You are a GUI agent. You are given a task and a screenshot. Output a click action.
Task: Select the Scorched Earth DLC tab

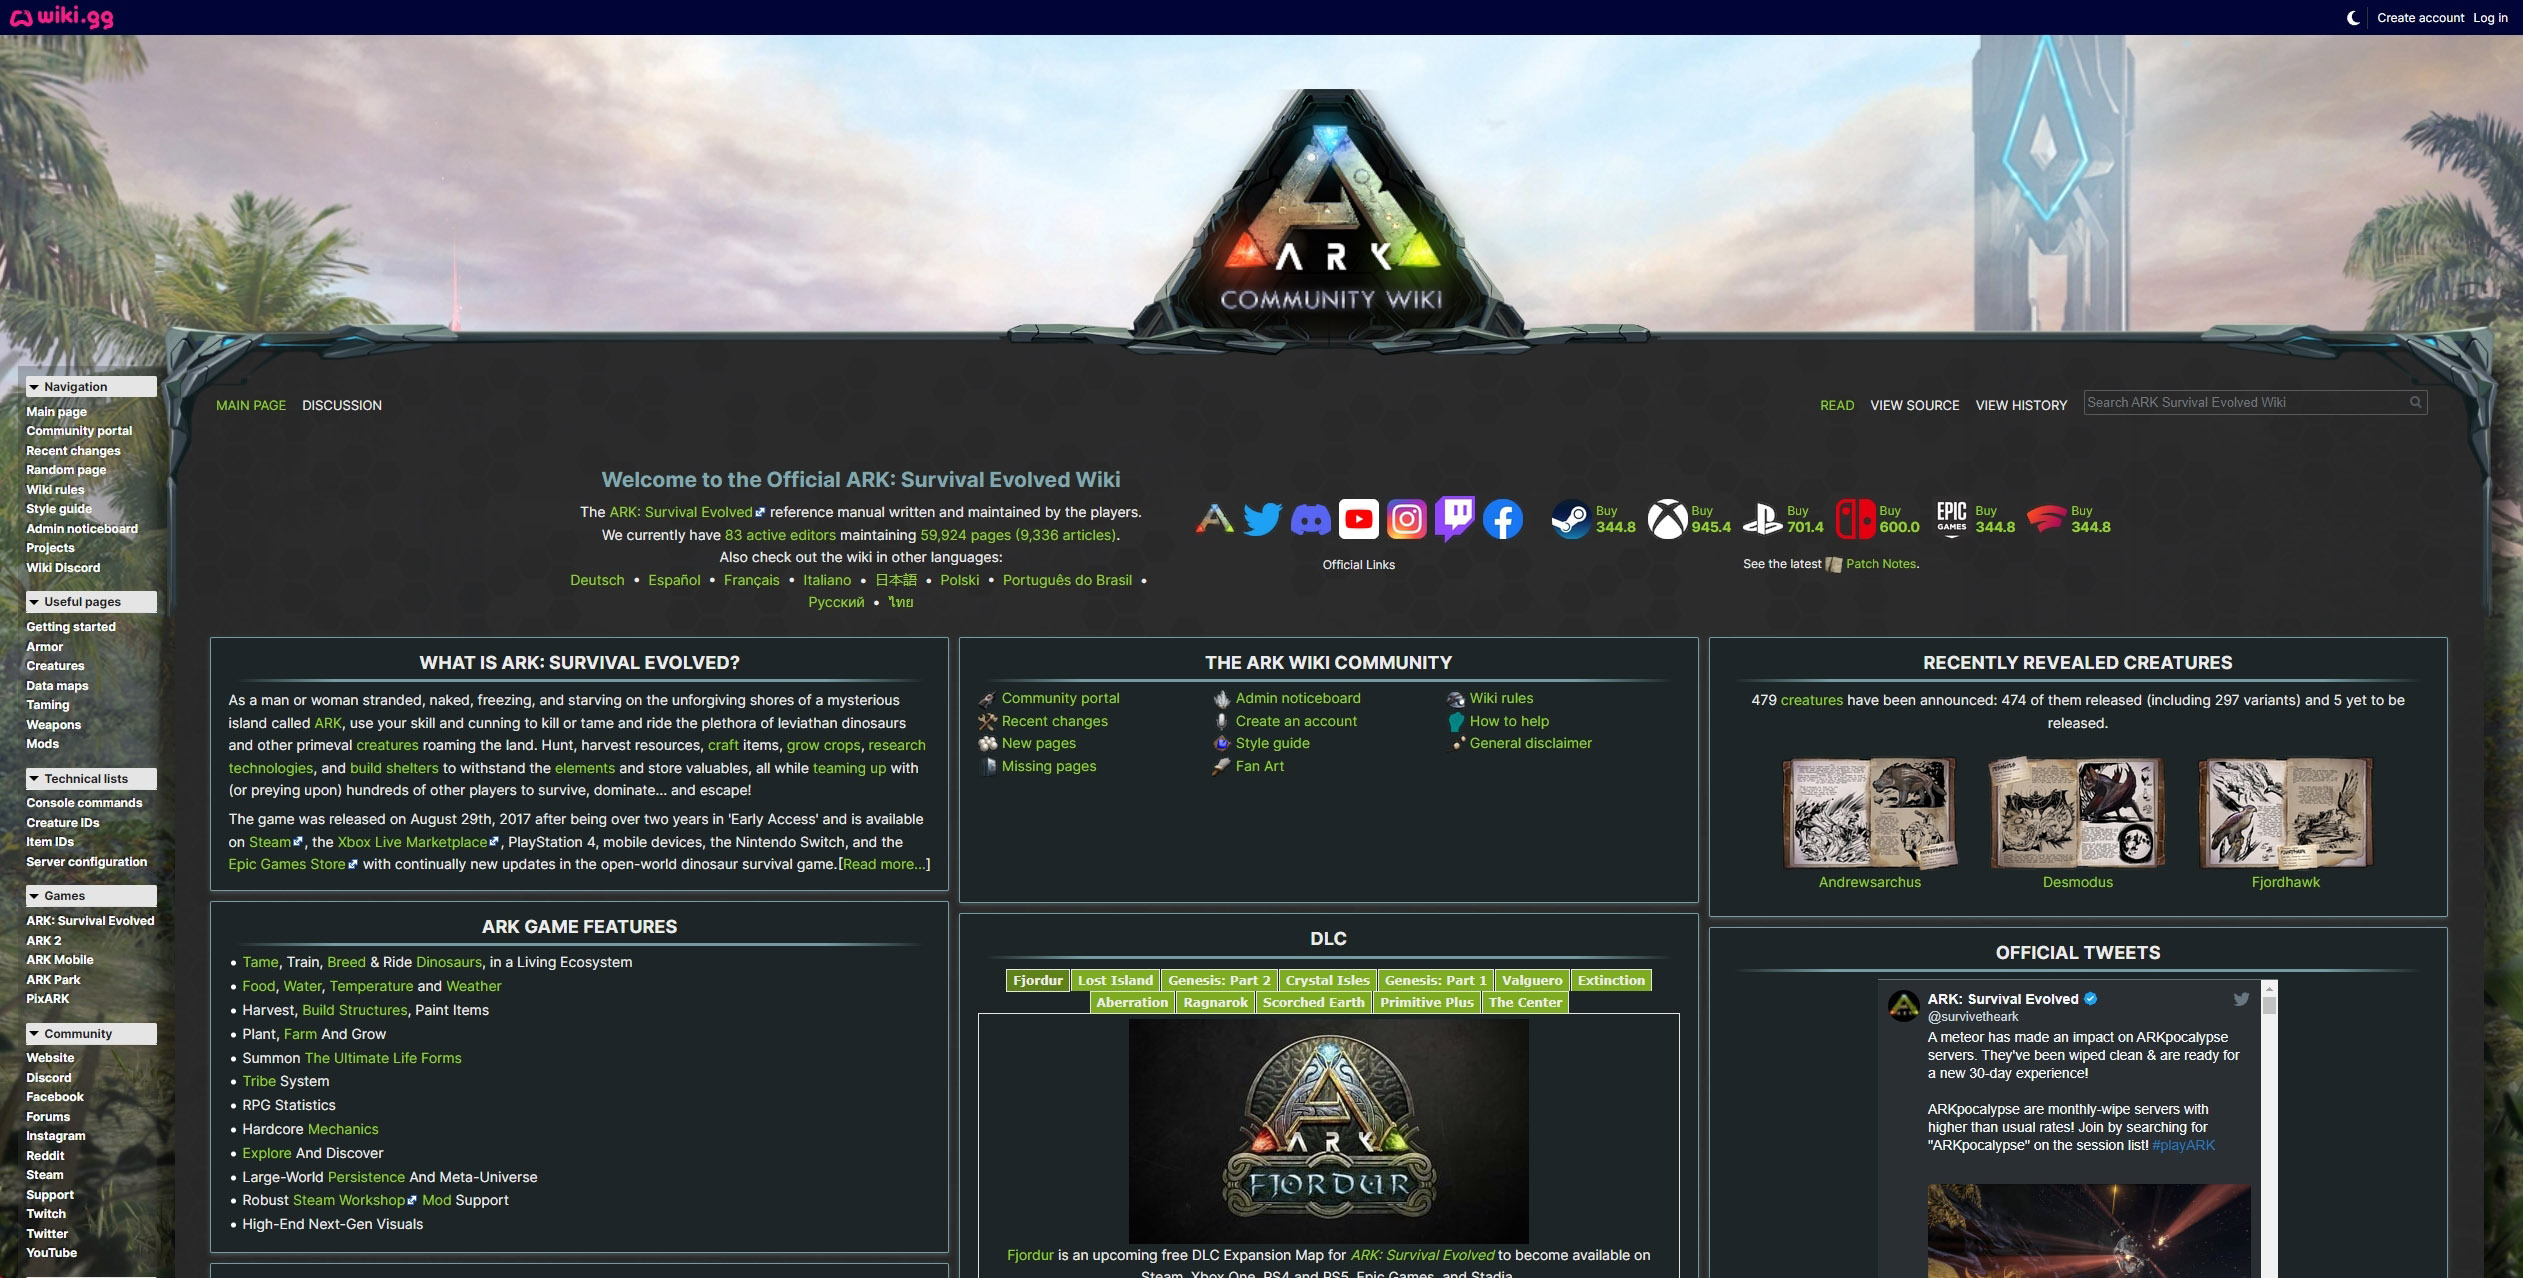1313,1002
